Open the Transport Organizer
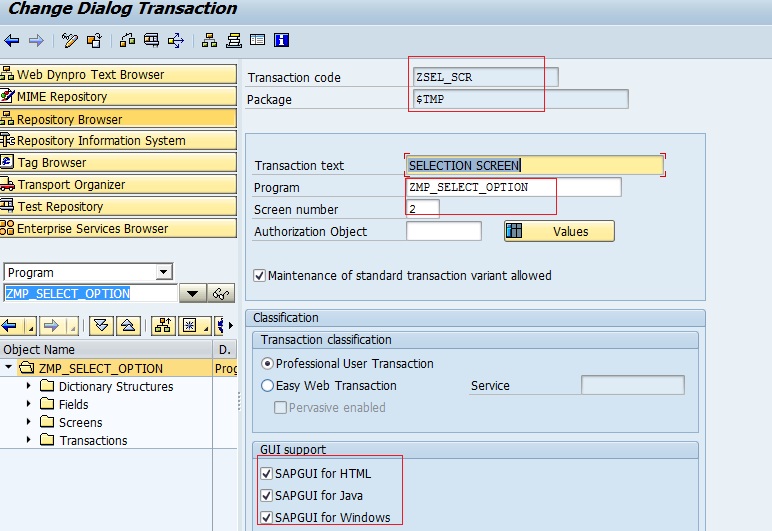This screenshot has width=772, height=531. click(118, 185)
